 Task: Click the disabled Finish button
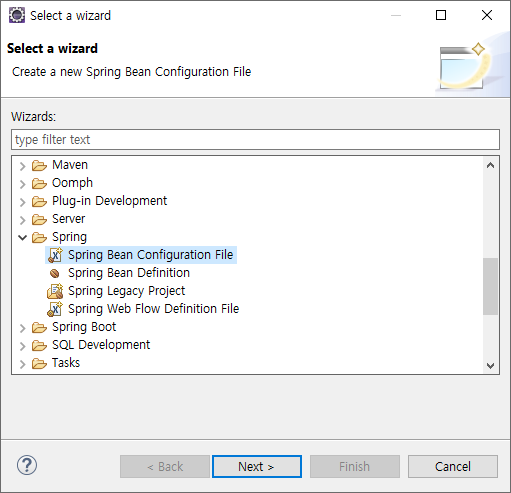click(355, 466)
